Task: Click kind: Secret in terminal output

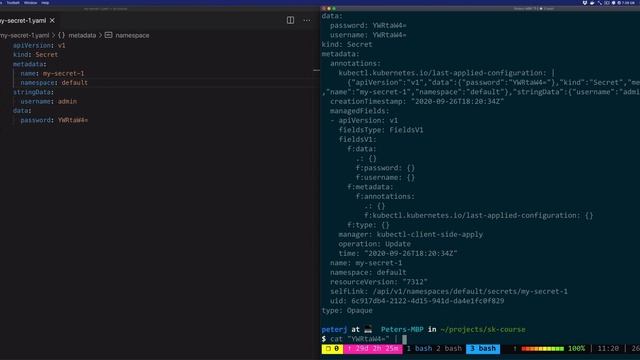Action: click(347, 44)
